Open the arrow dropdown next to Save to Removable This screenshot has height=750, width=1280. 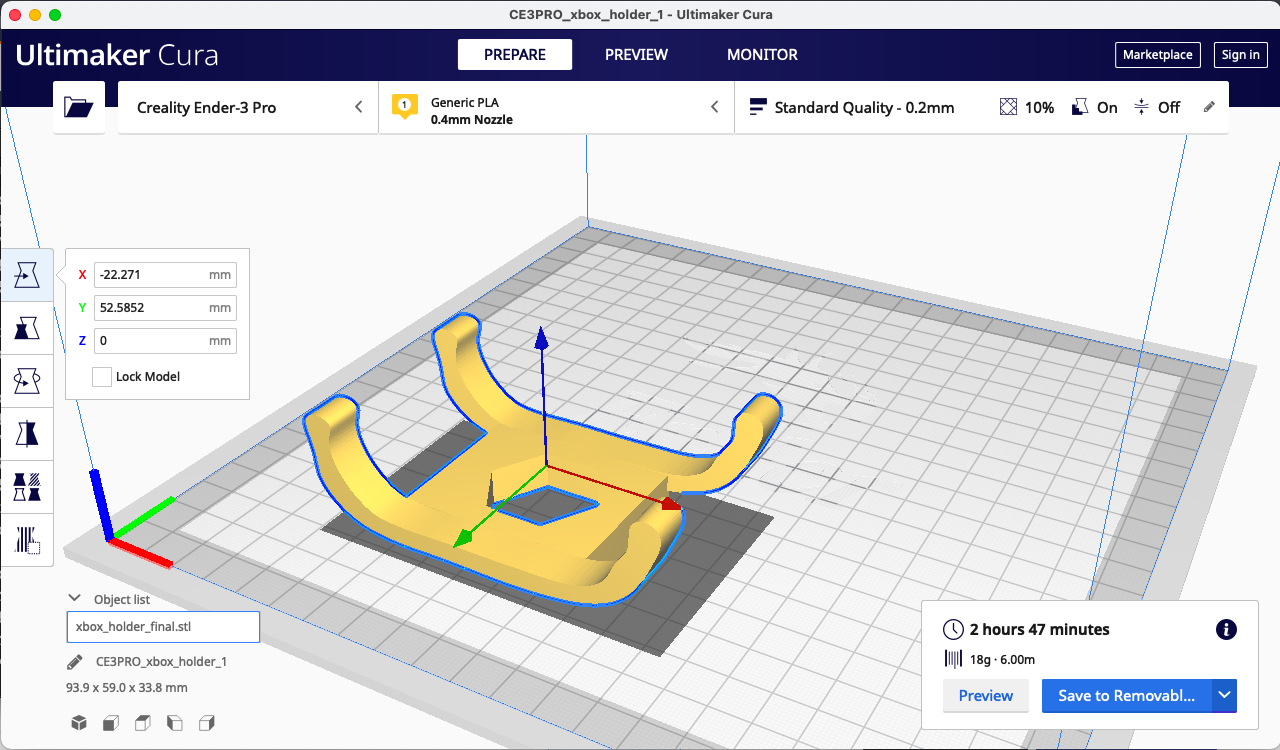click(1225, 696)
